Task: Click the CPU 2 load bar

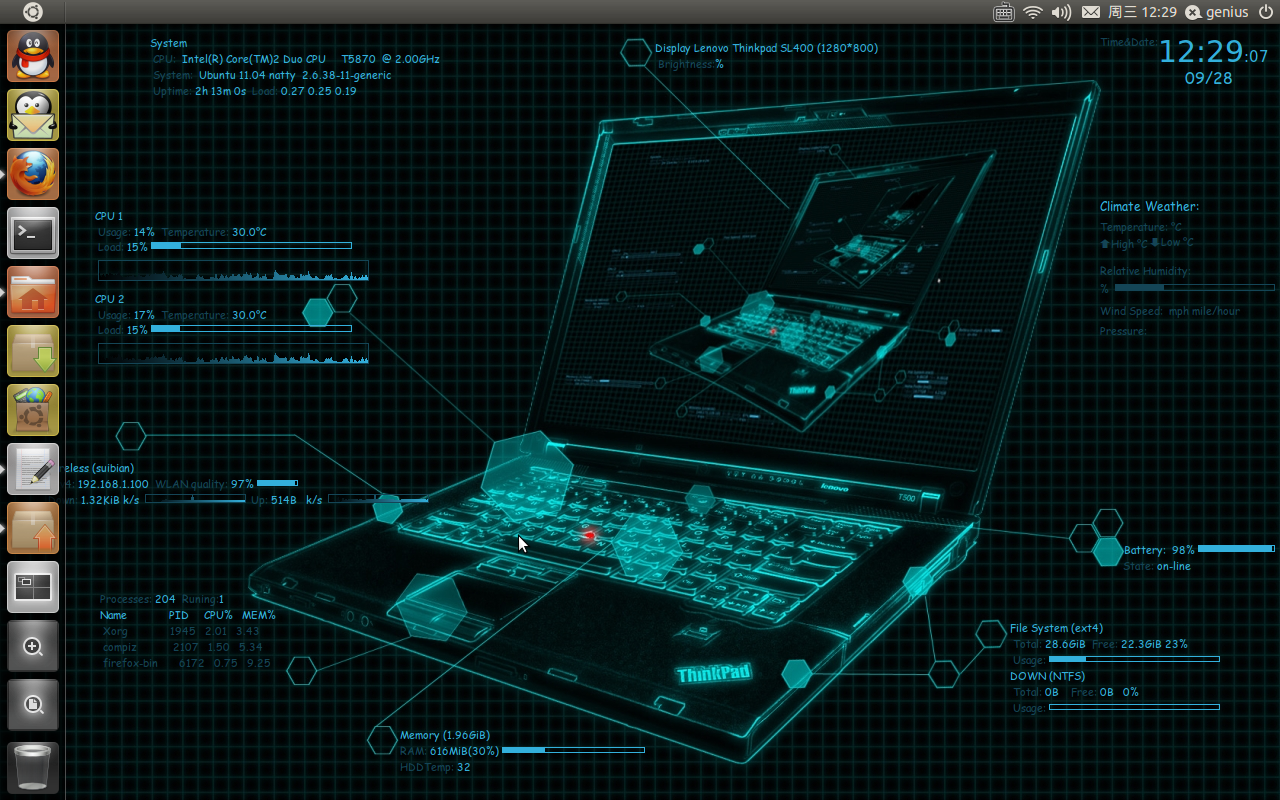Action: tap(251, 328)
